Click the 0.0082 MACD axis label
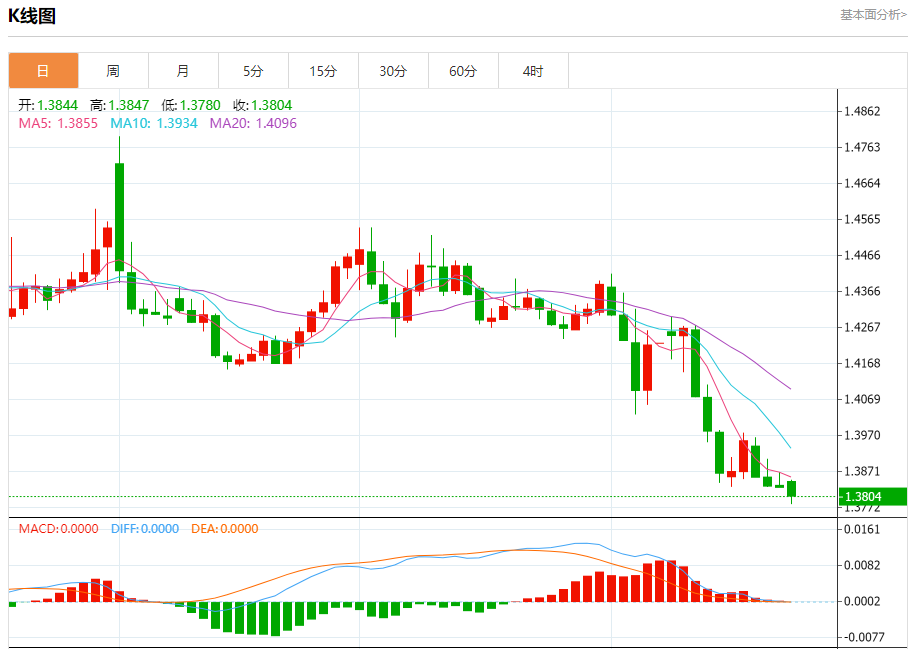The image size is (912, 649). 862,565
